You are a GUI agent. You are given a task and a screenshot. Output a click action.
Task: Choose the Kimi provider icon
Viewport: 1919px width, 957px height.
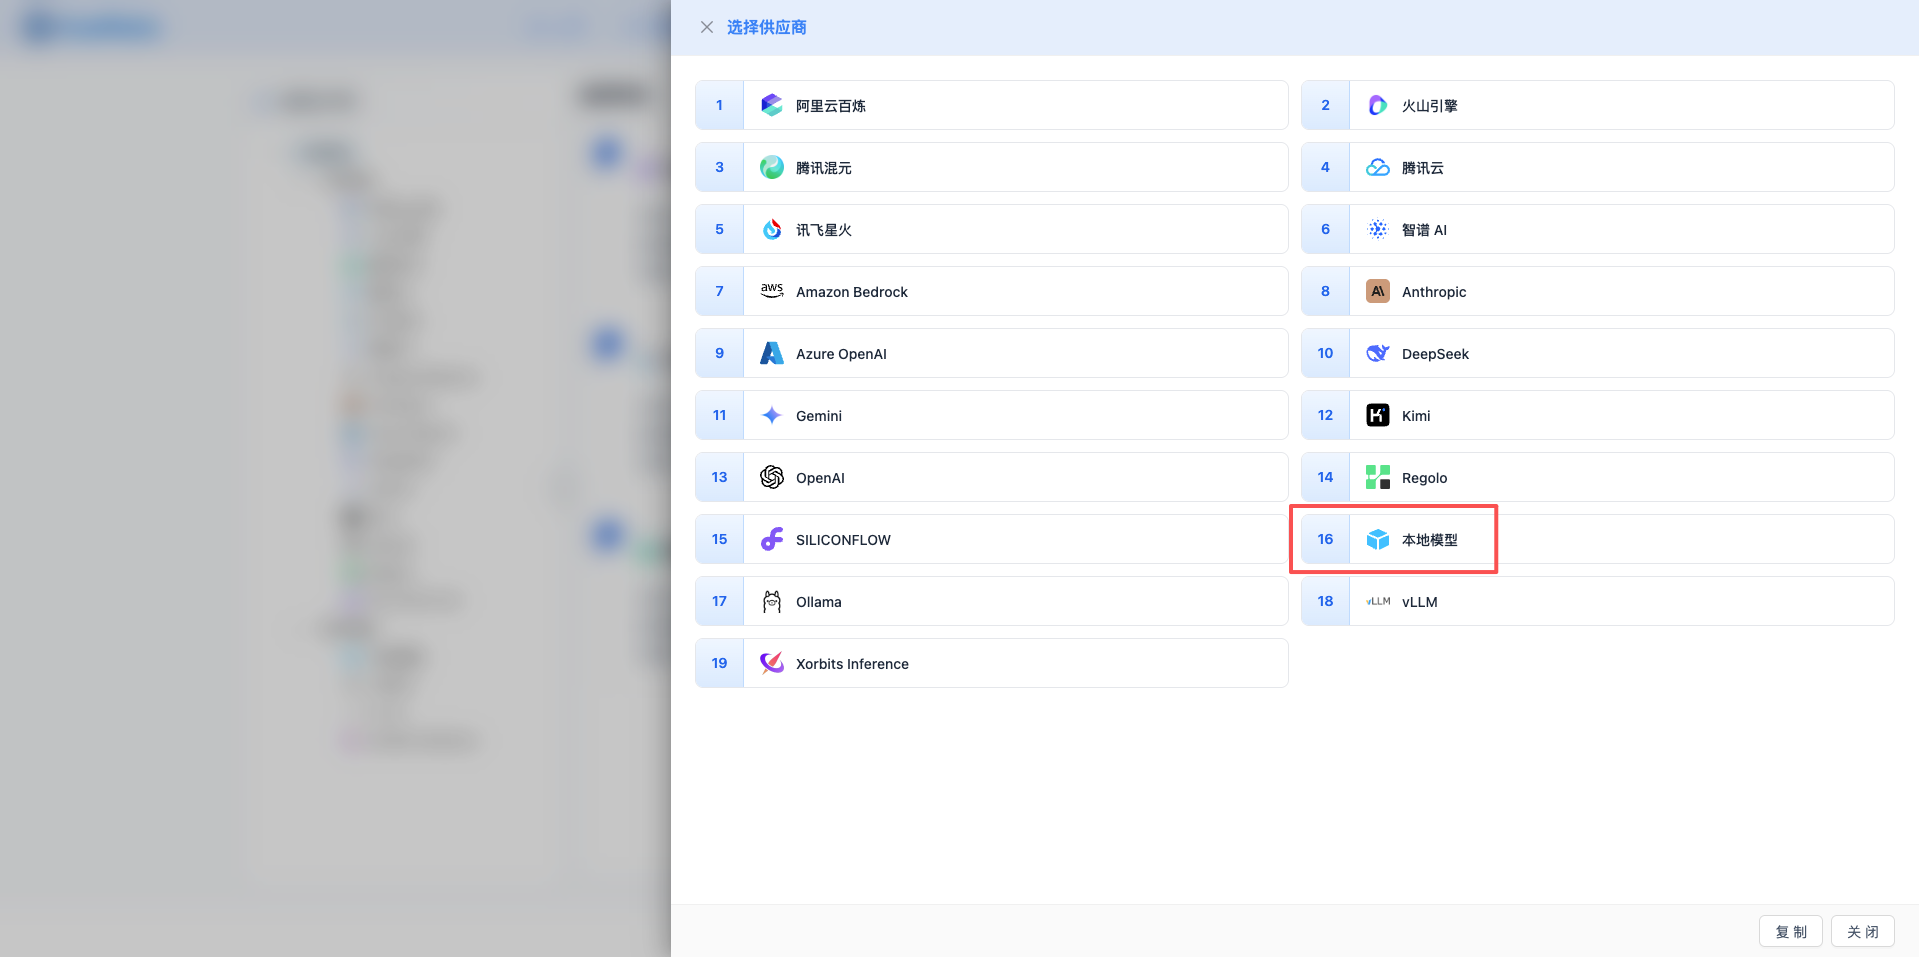1377,415
